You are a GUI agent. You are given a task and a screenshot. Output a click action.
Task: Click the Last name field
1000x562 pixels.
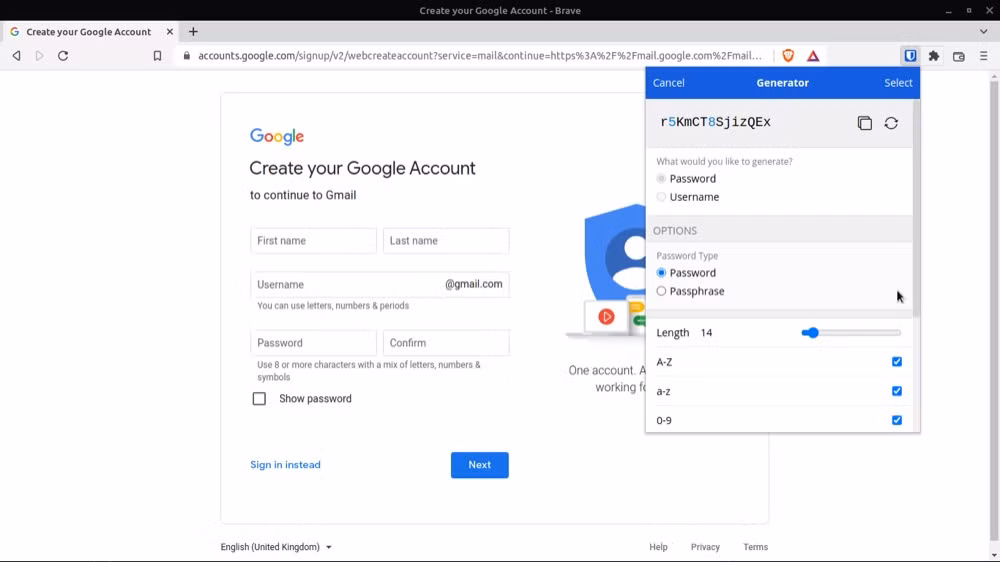446,241
